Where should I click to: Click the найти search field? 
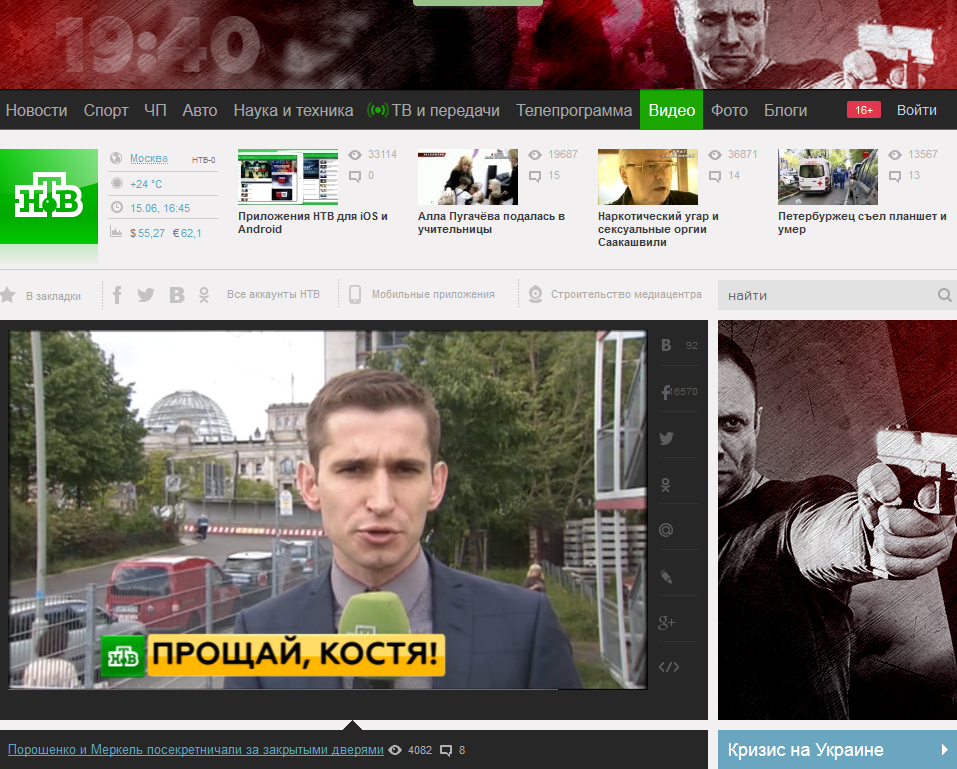(x=829, y=295)
